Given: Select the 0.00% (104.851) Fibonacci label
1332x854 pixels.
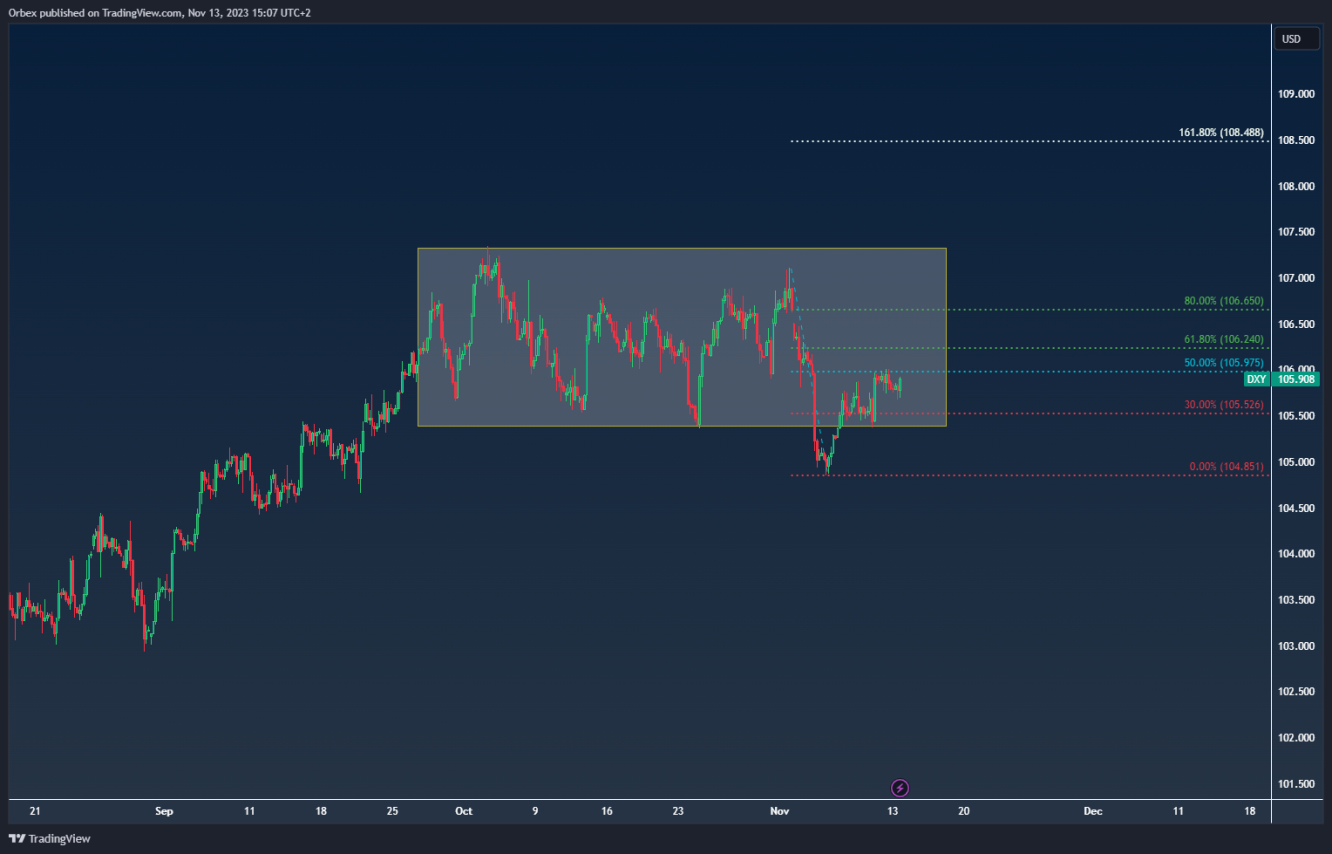Looking at the screenshot, I should tap(1227, 466).
